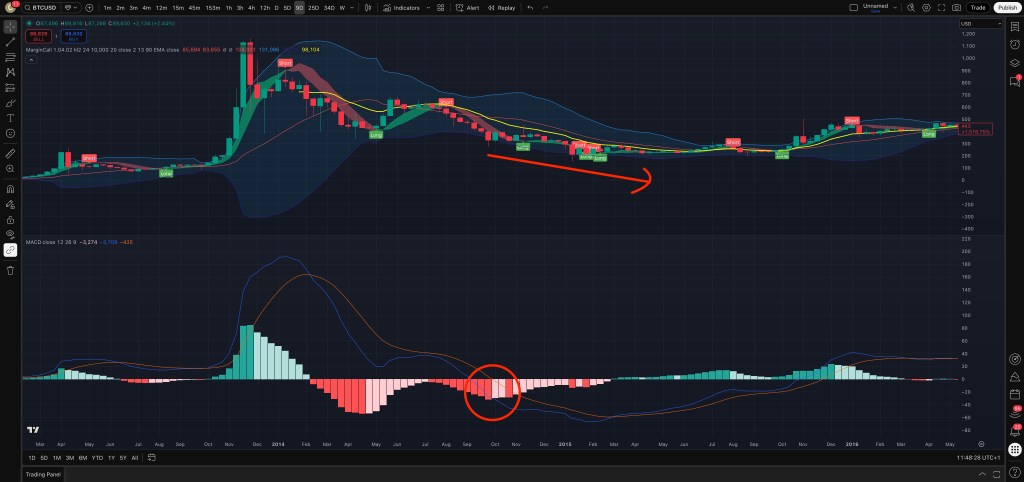Delete drawings with trash icon
Screen dimensions: 1024x482
point(10,270)
